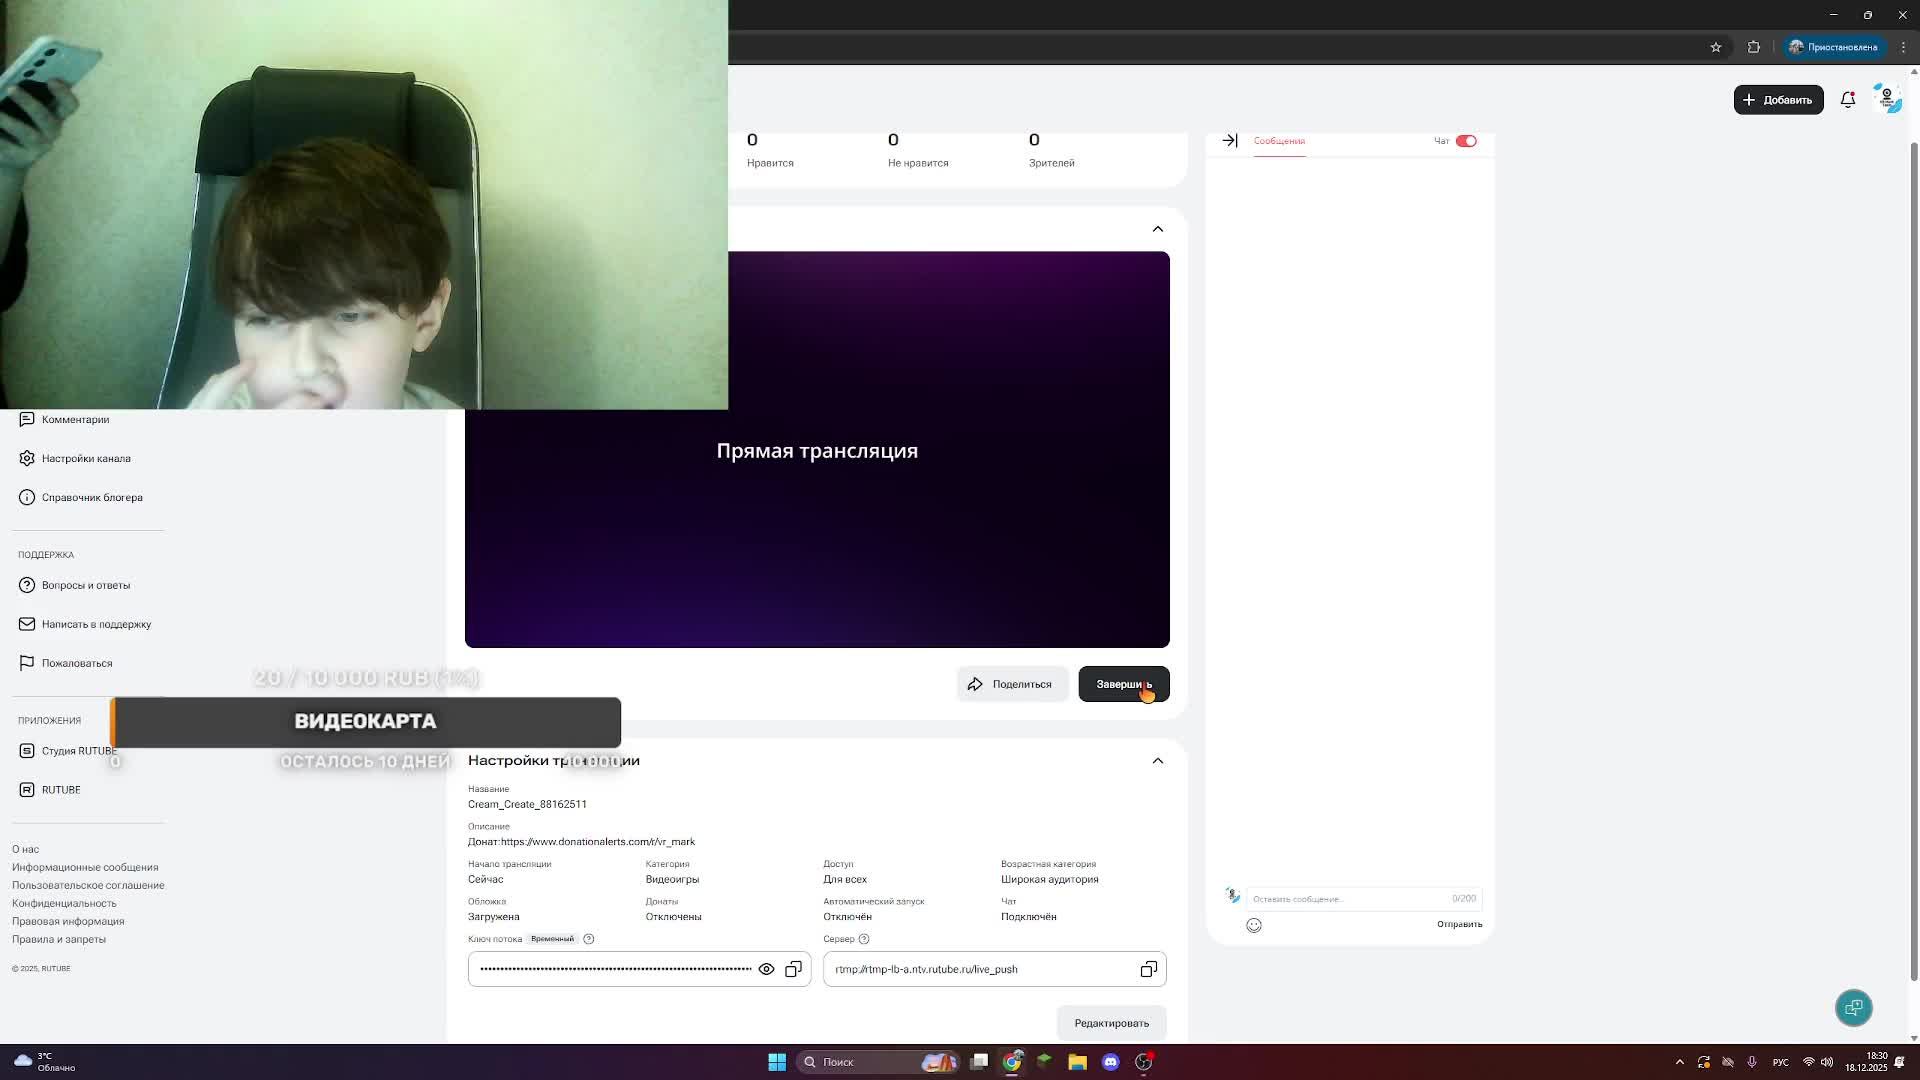This screenshot has height=1080, width=1920.
Task: Show hidden system tray icons
Action: (x=1679, y=1062)
